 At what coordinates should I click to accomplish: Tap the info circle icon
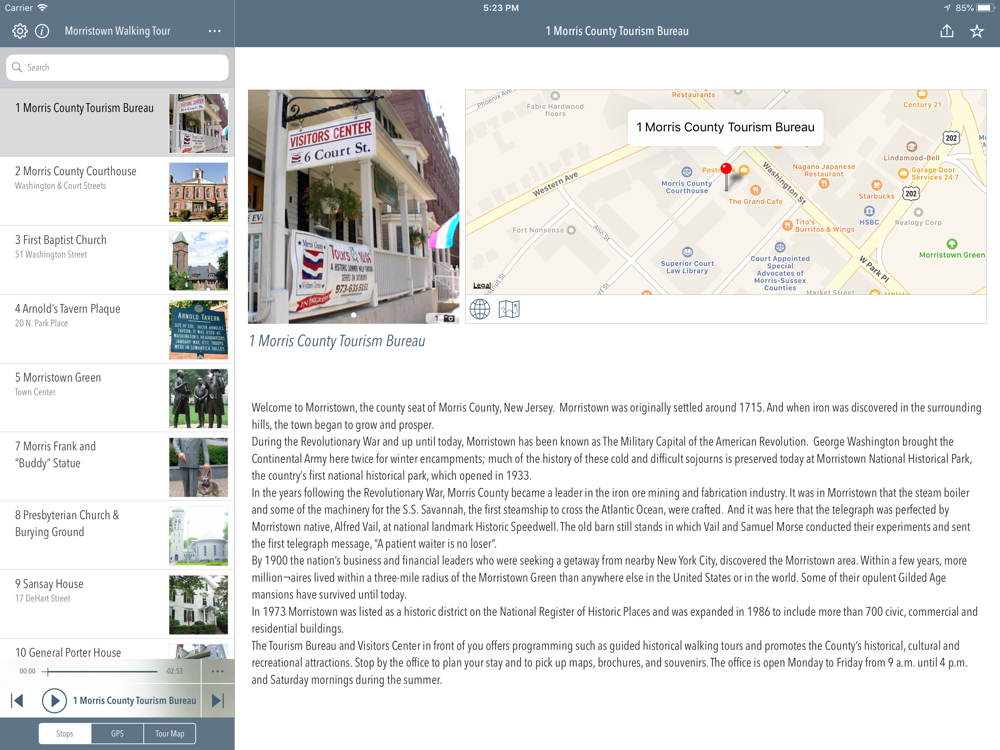42,31
